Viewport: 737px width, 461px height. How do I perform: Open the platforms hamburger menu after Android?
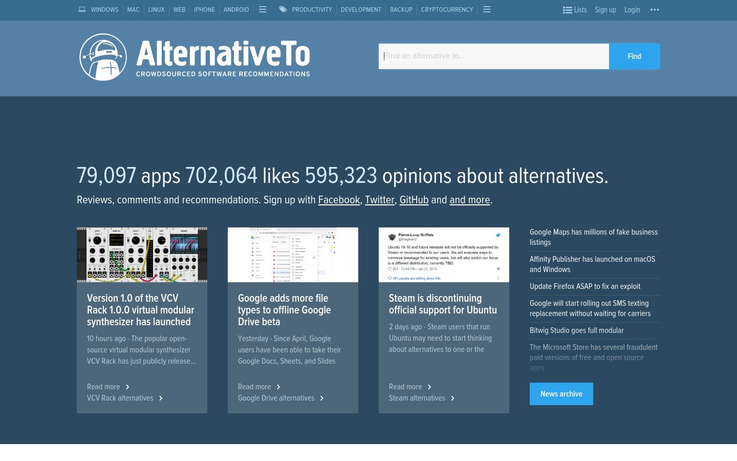[x=263, y=9]
